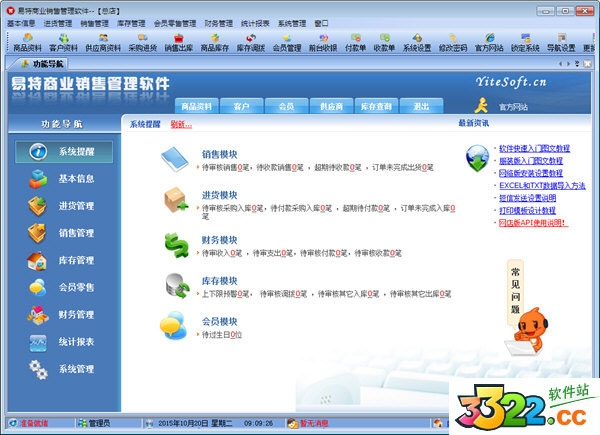
Task: Open 库存调拨 toolbar icon
Action: (251, 42)
